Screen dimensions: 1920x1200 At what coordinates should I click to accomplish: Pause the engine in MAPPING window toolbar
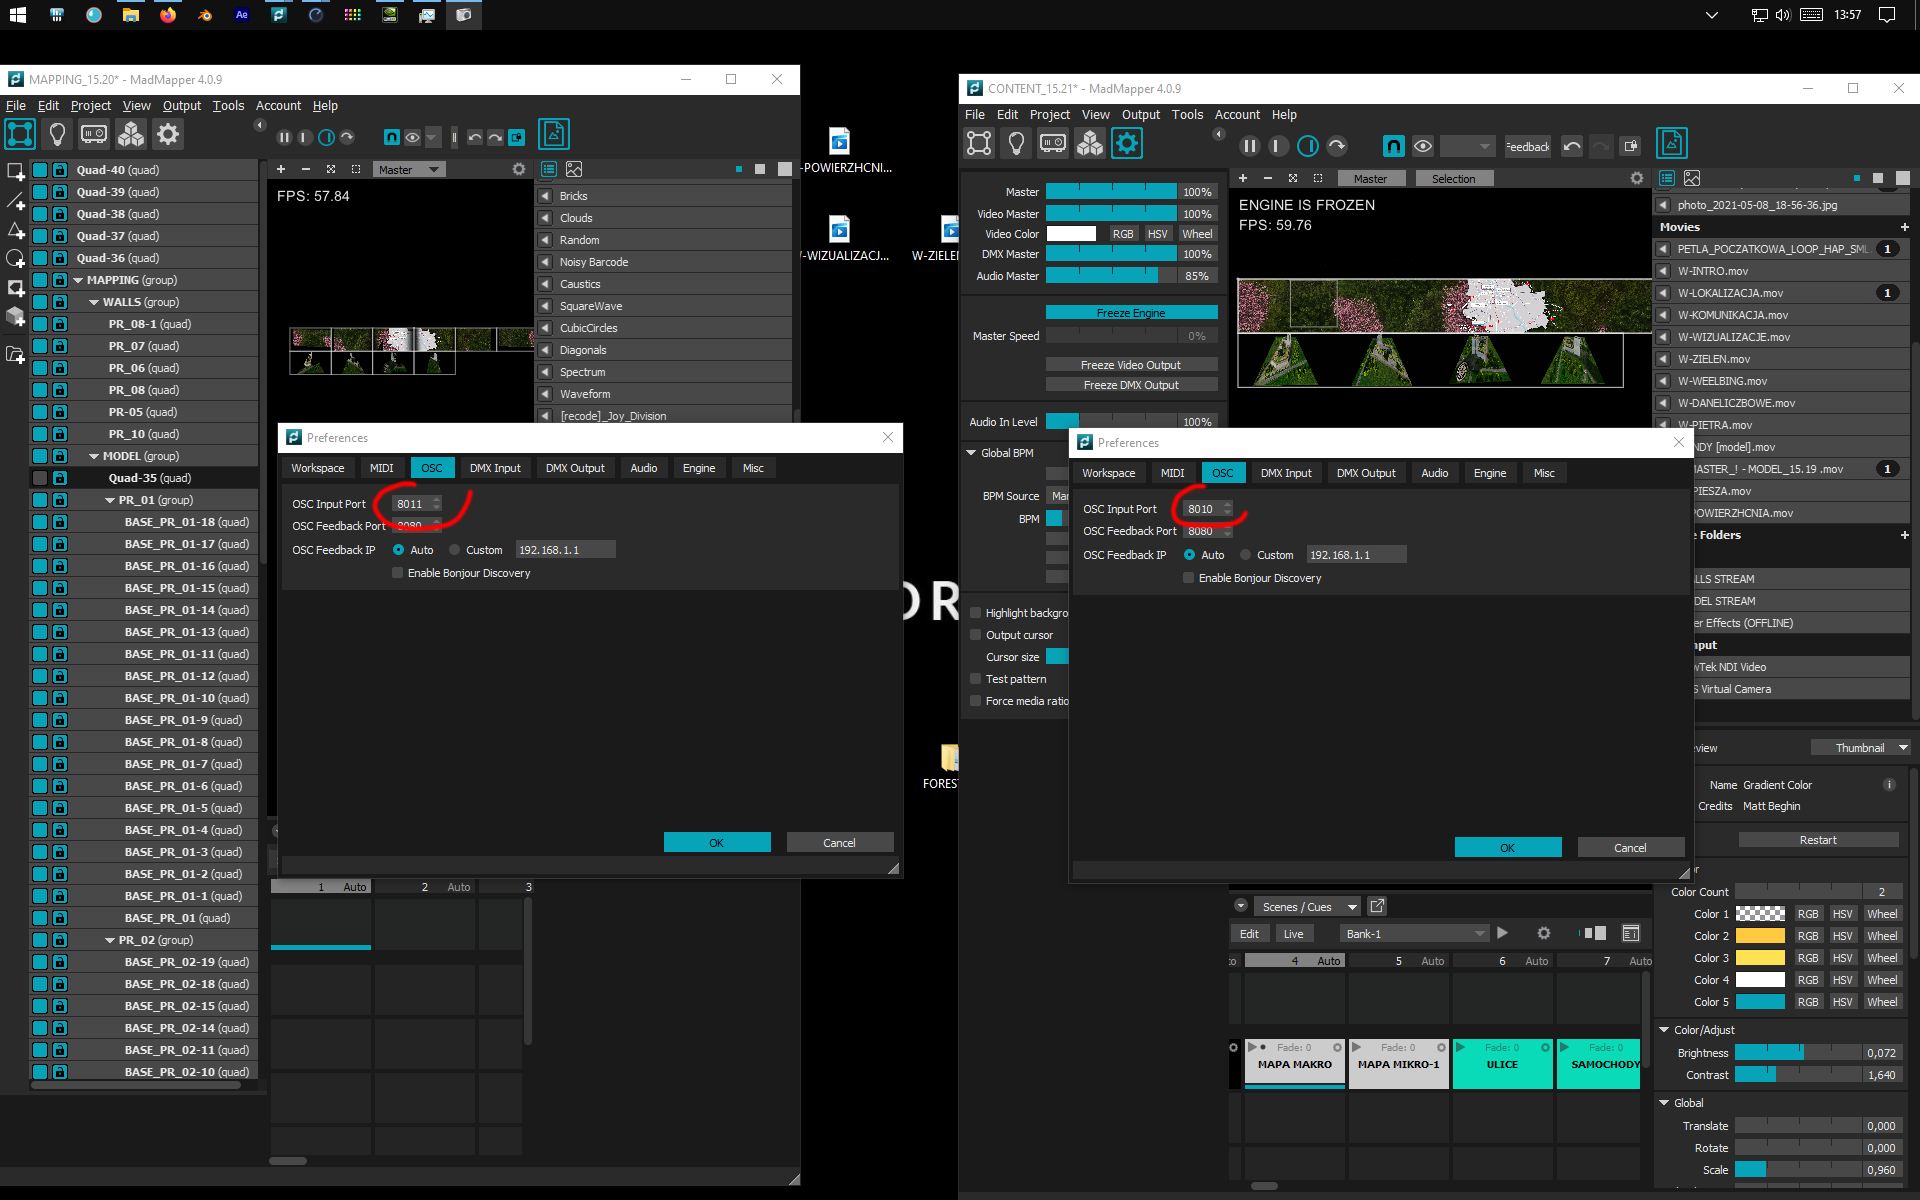pyautogui.click(x=284, y=137)
